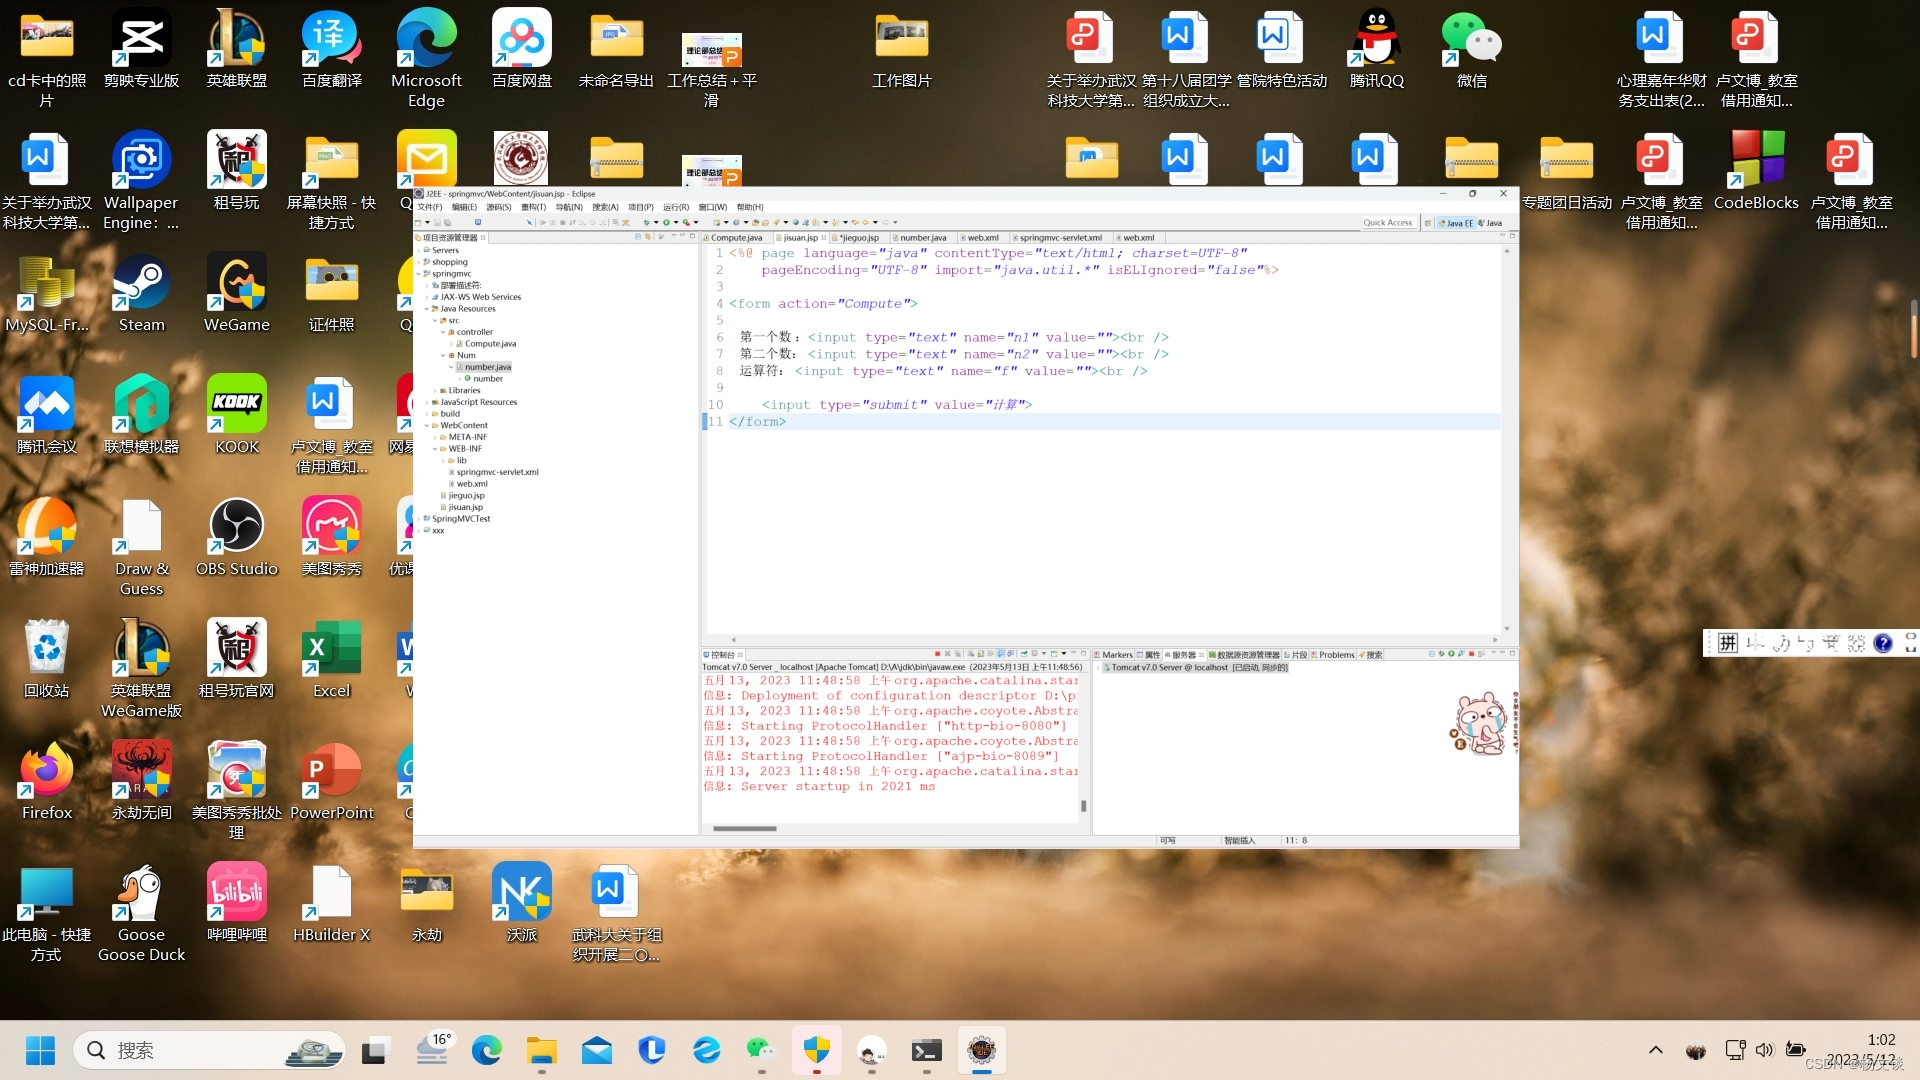Collapse the springmvc project node
The width and height of the screenshot is (1920, 1080).
tap(418, 273)
